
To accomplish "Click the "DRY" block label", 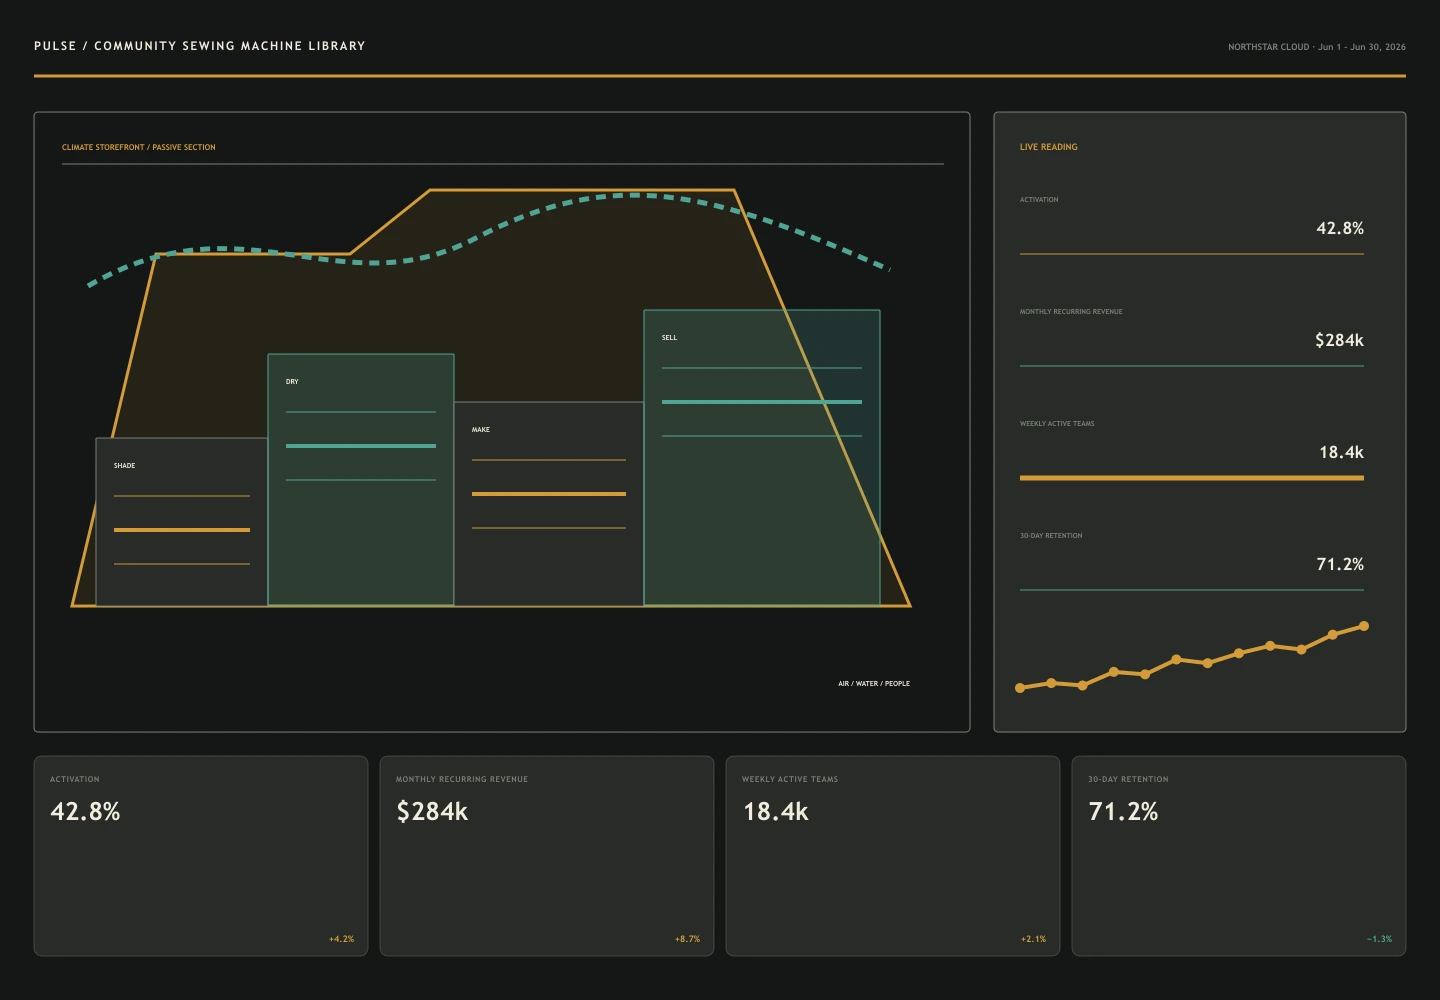I will (x=292, y=382).
